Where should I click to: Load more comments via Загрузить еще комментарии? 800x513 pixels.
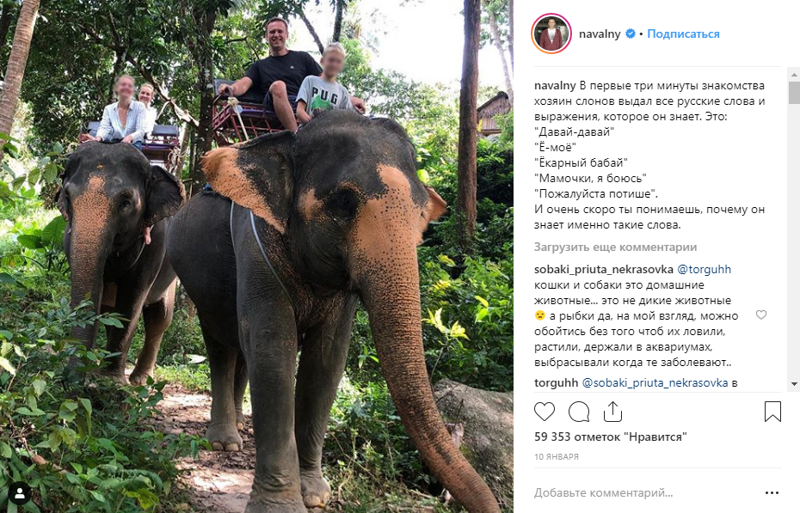tap(615, 247)
